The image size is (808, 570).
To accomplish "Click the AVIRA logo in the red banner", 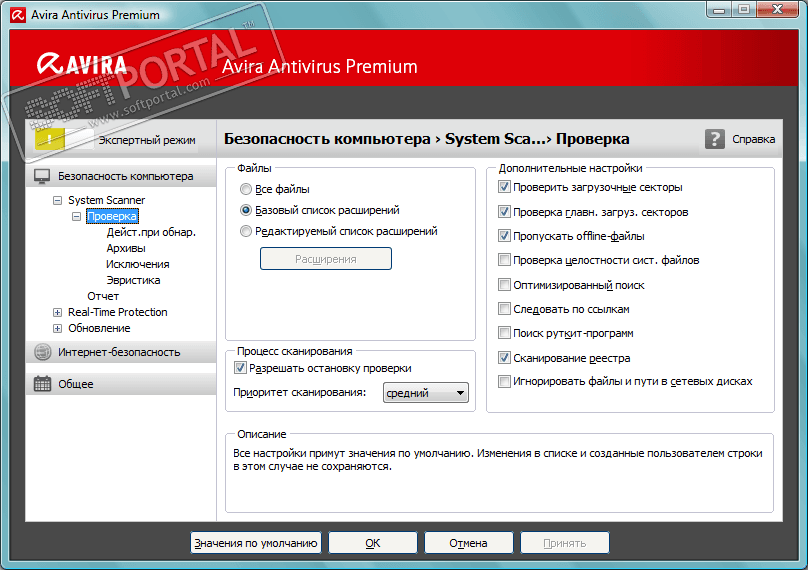I will (82, 65).
